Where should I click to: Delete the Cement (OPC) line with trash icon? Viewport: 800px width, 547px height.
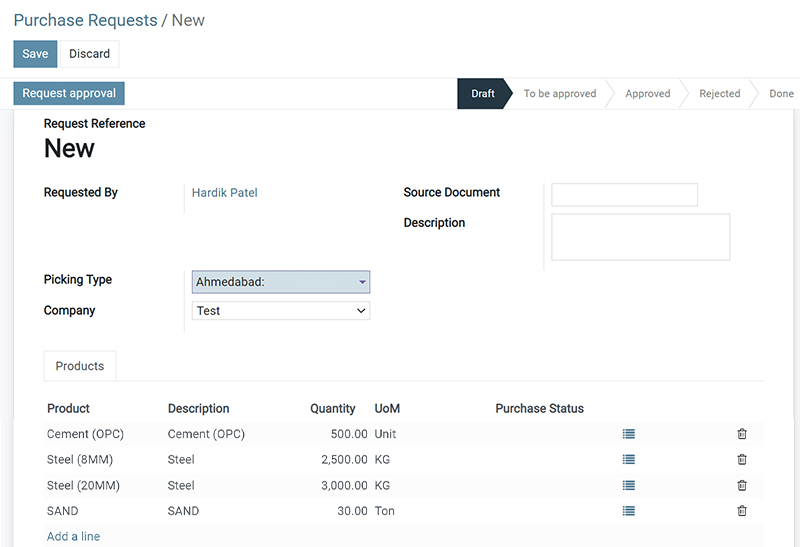tap(742, 434)
